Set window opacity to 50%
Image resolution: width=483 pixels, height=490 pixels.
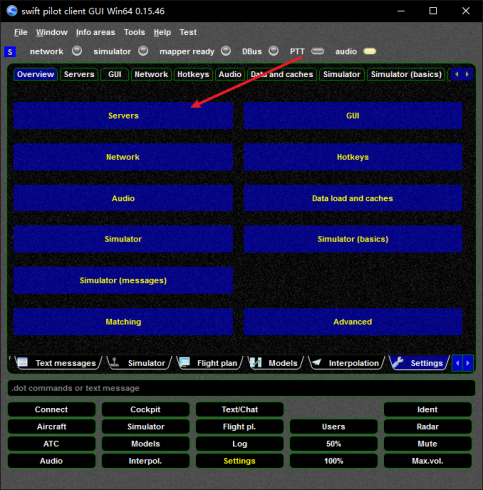point(334,444)
